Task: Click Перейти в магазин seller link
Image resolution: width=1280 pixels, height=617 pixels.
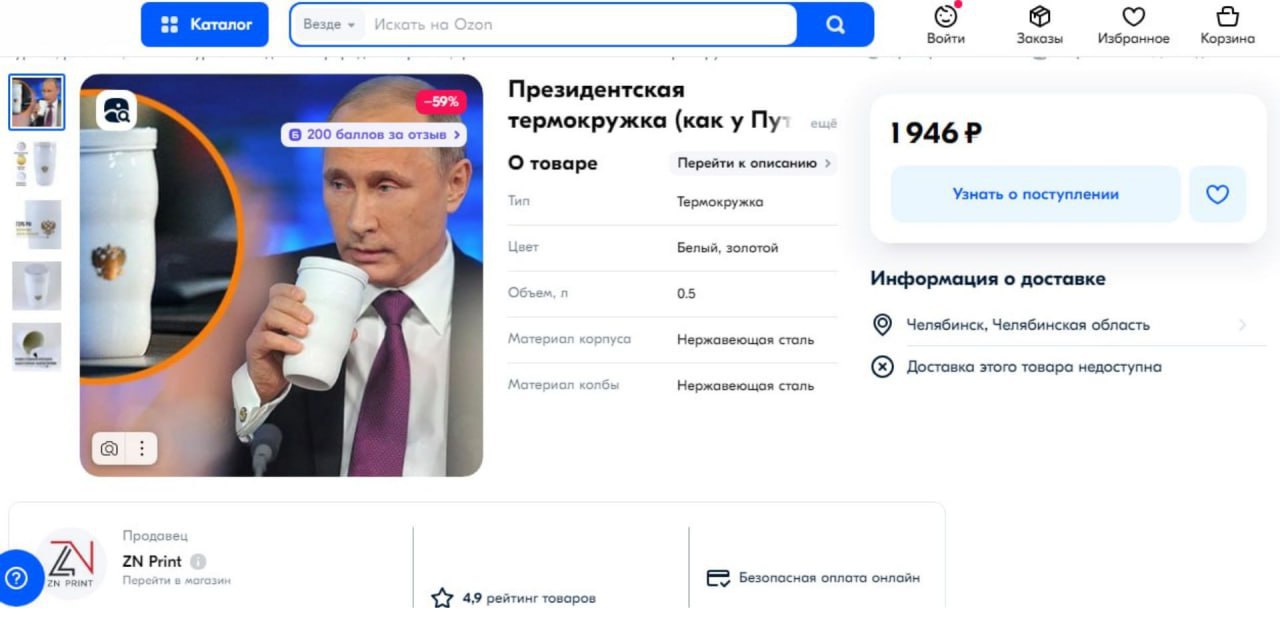Action: point(177,580)
